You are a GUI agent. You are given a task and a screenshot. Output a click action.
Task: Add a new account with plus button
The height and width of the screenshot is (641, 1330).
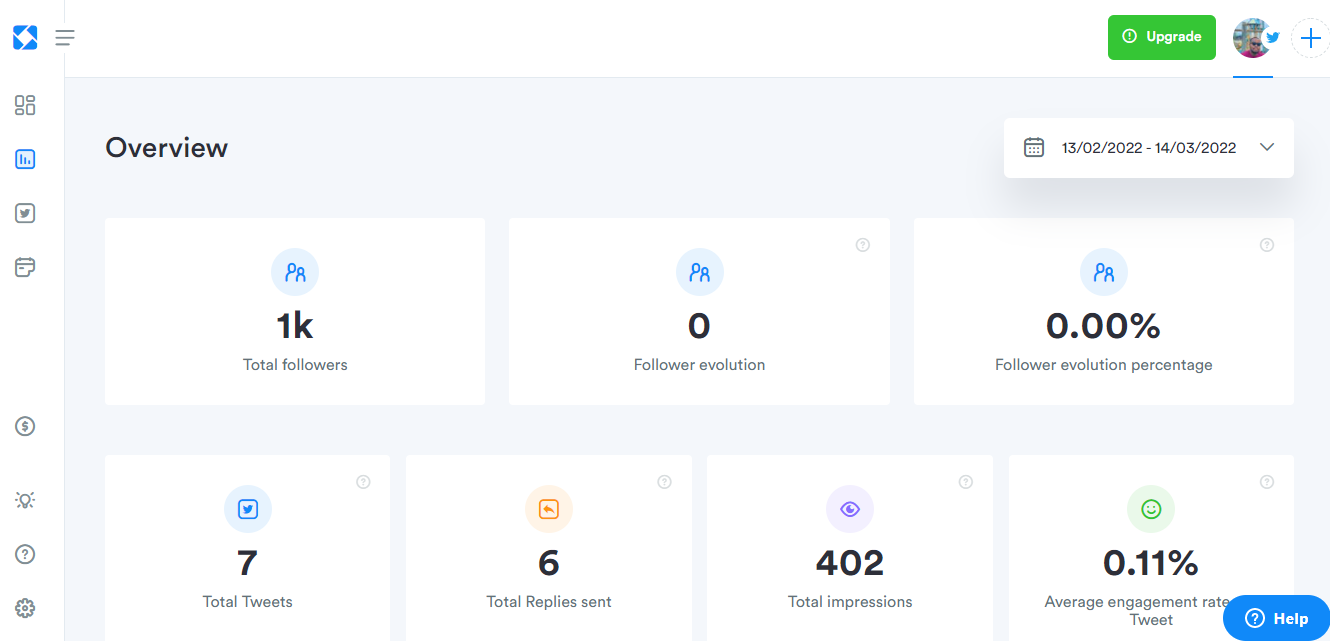tap(1309, 39)
